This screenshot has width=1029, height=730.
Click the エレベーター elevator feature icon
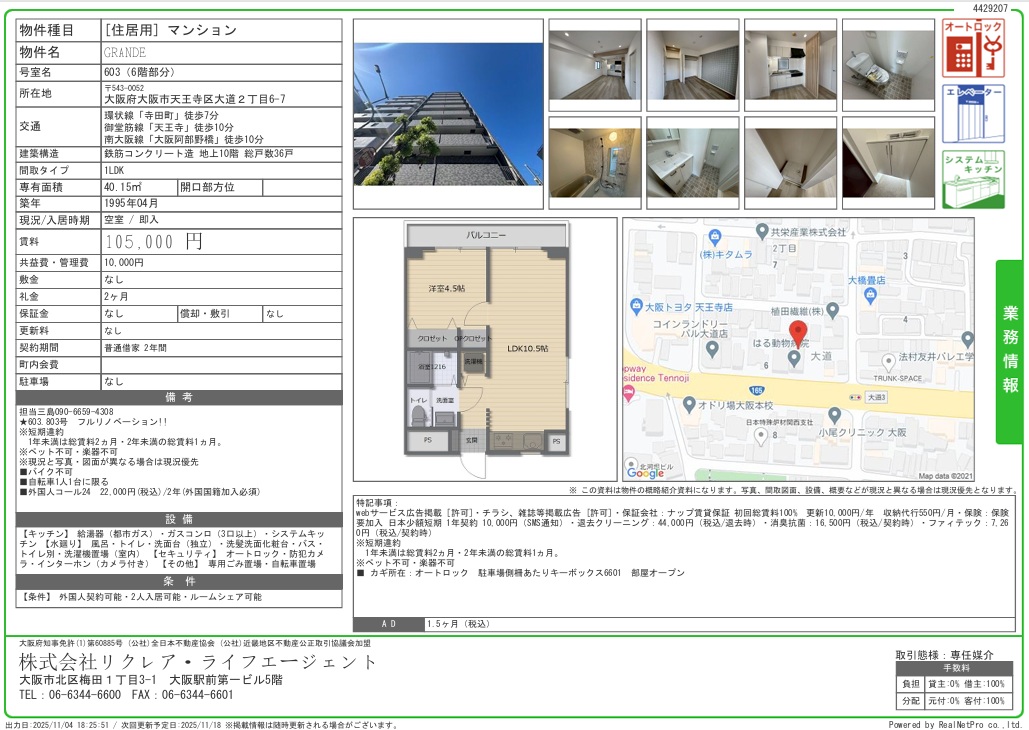[973, 113]
